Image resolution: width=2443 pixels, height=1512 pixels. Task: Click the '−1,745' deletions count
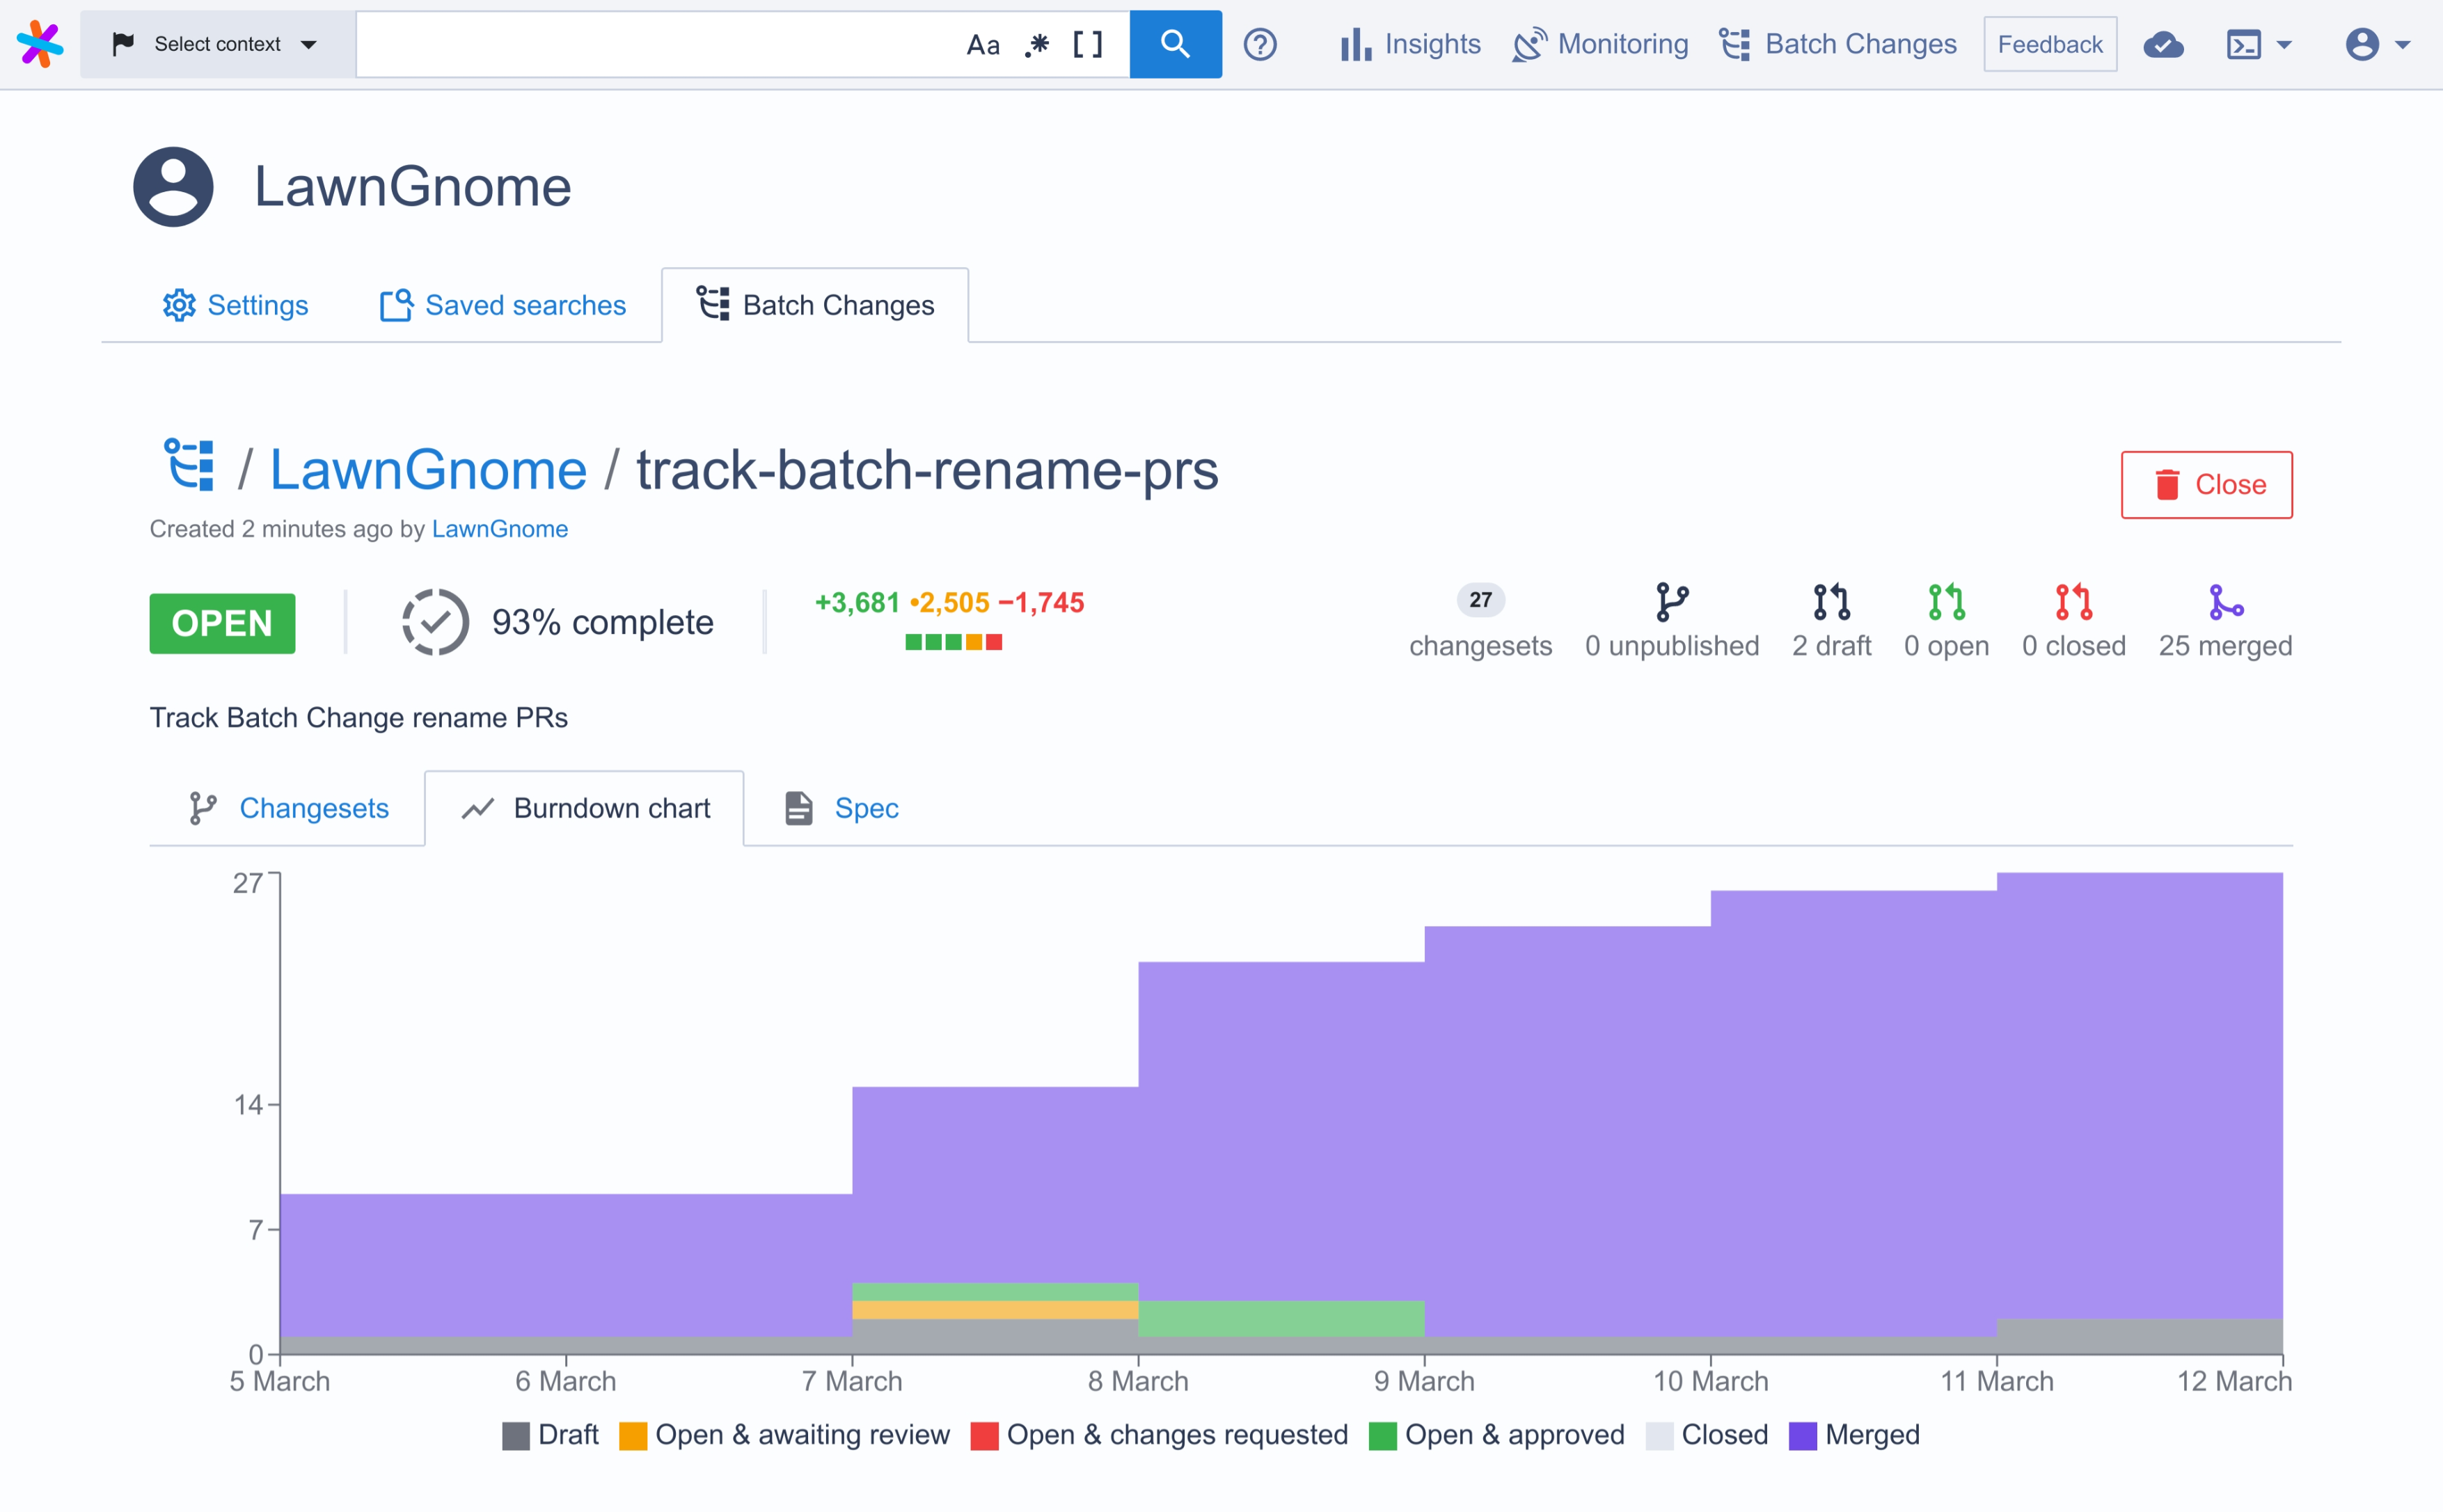1041,603
